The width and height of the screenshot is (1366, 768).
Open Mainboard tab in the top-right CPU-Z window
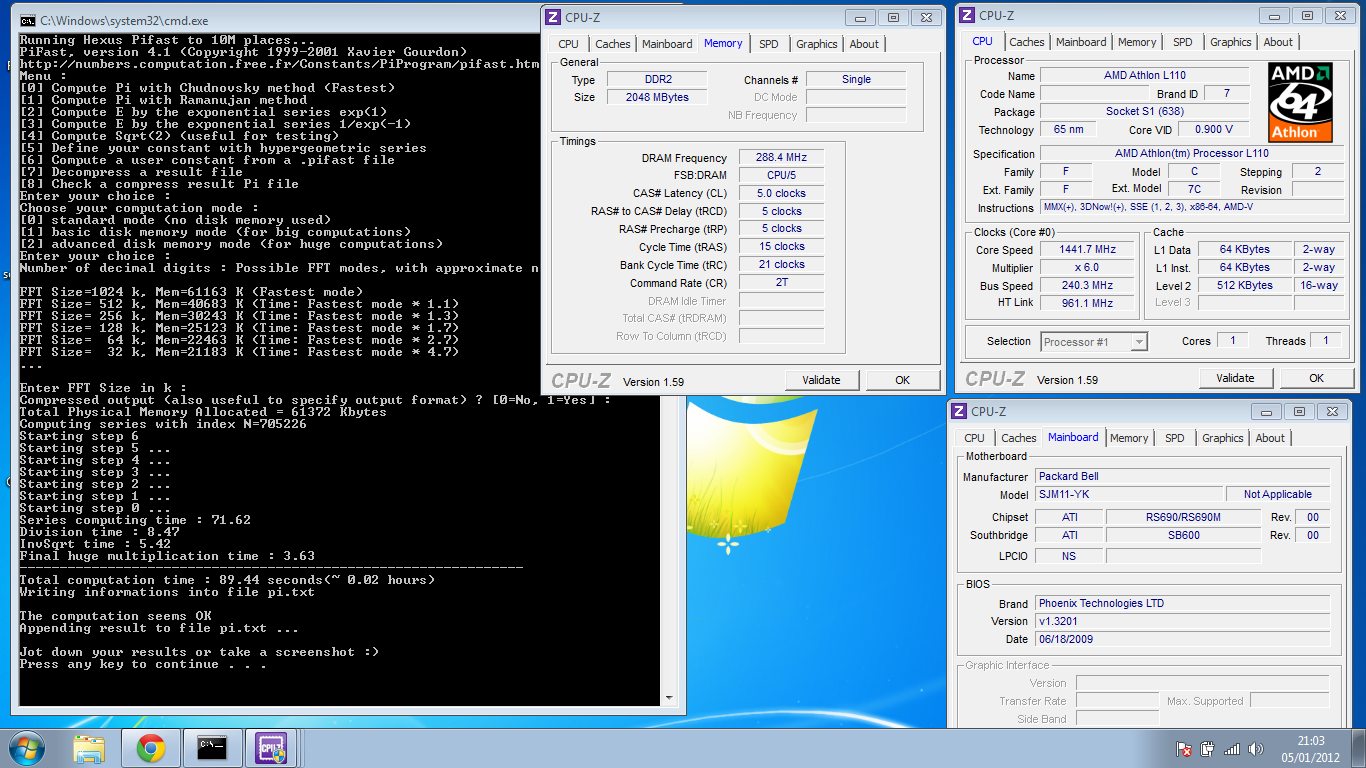(x=1081, y=42)
